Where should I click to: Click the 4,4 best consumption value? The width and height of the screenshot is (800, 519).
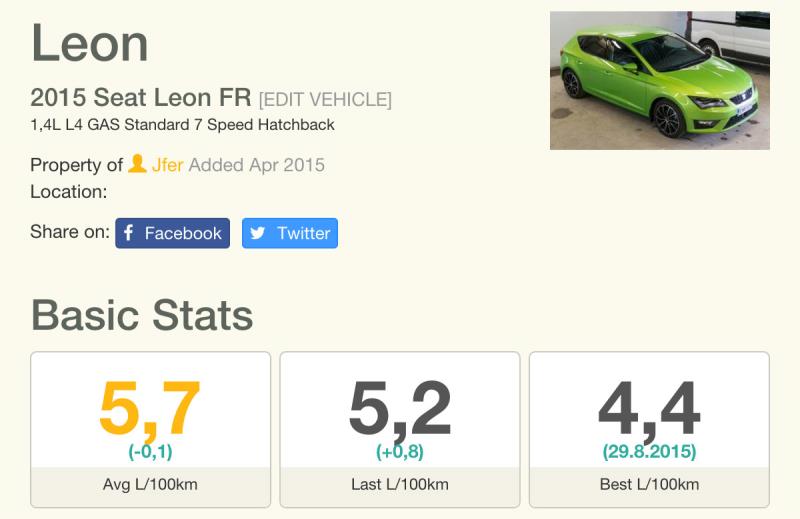pos(649,408)
